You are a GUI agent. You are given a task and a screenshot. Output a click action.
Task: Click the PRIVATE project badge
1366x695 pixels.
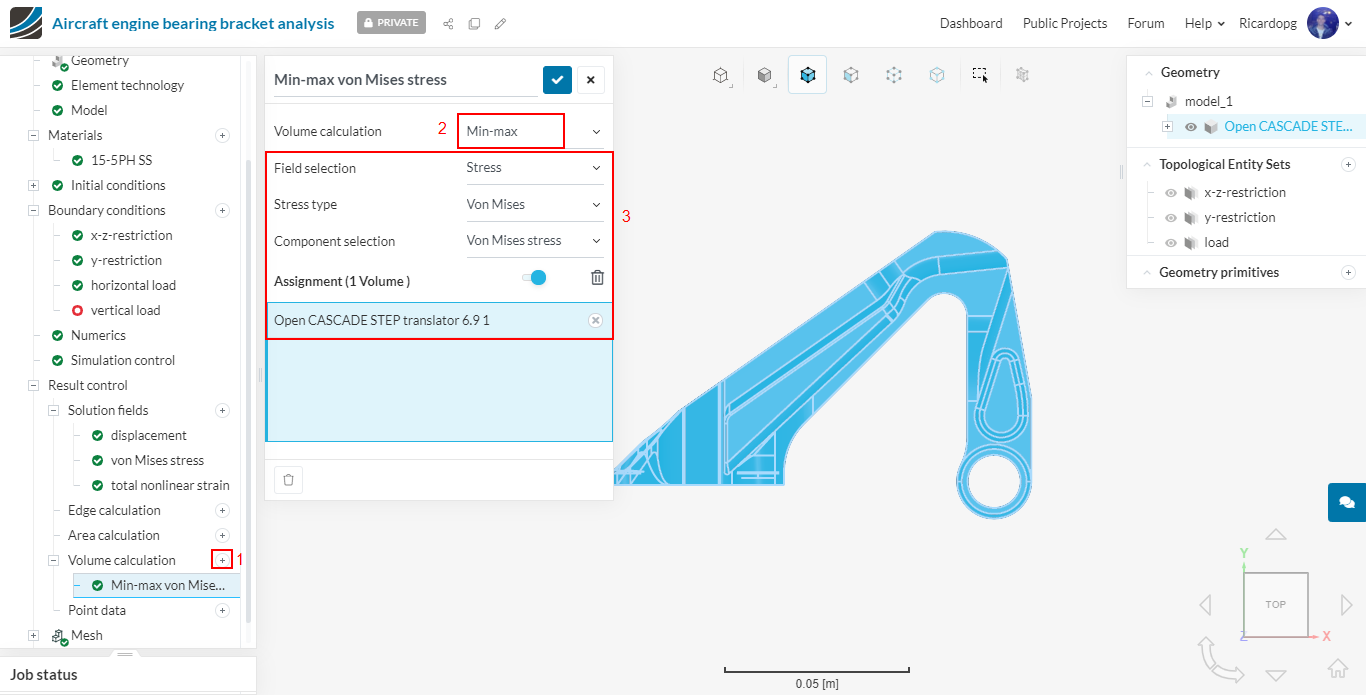pyautogui.click(x=391, y=22)
